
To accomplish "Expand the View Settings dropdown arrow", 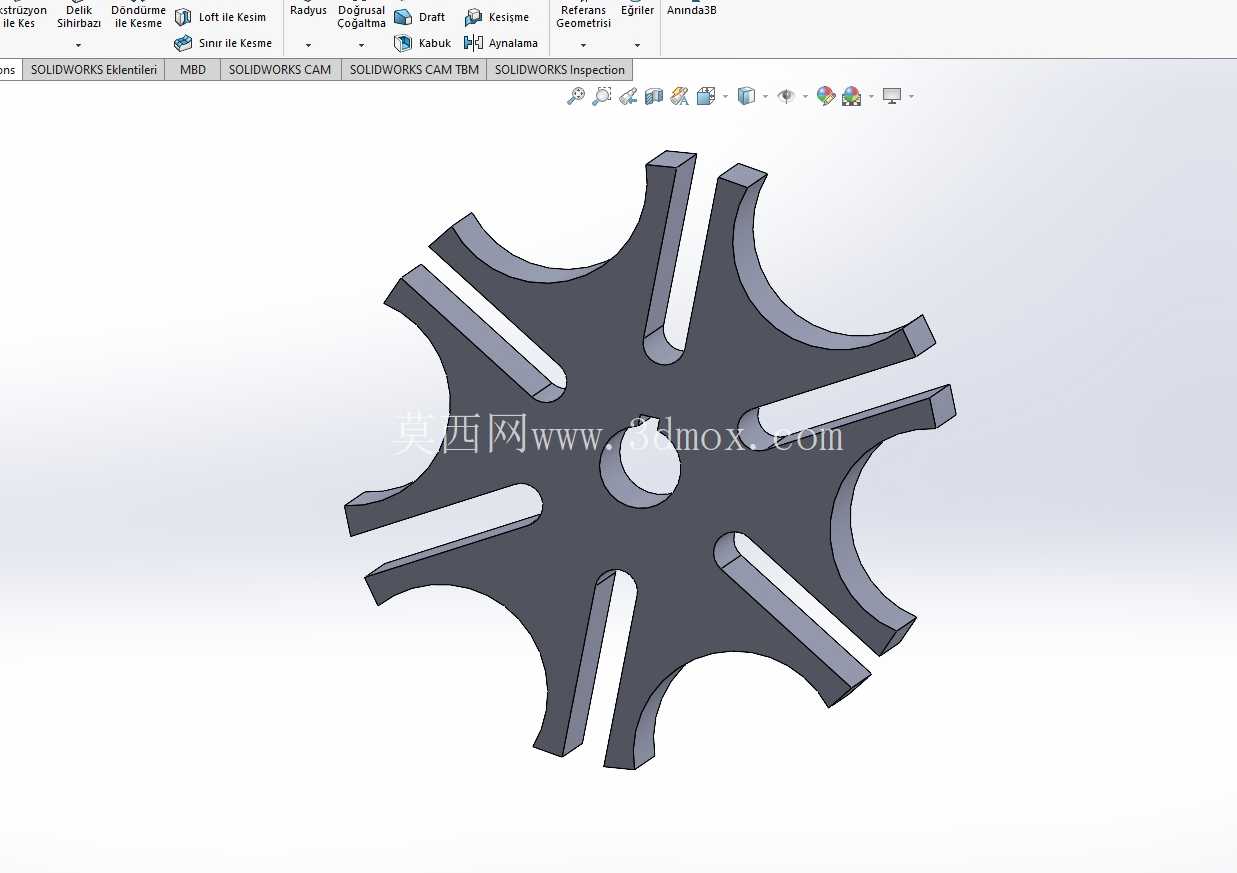I will [x=911, y=97].
